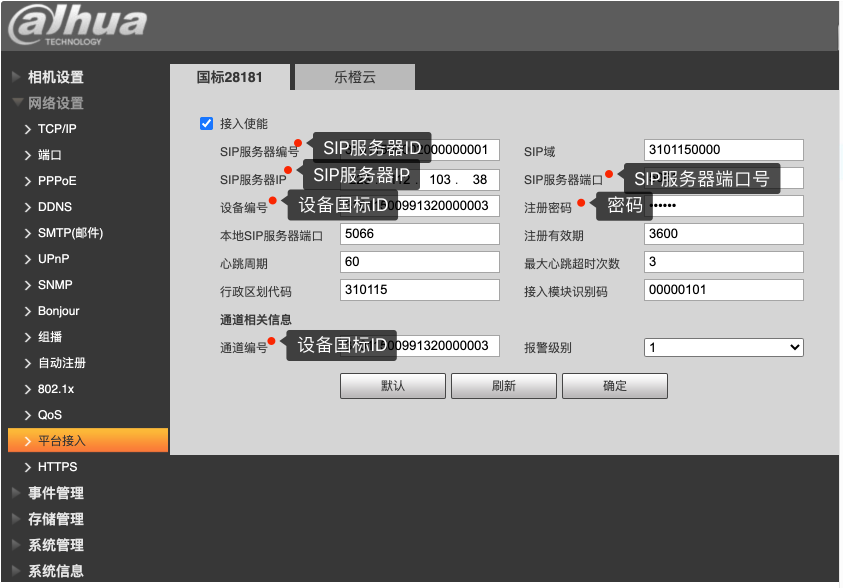Click the 刷新 button
The height and width of the screenshot is (588, 843).
click(x=504, y=386)
